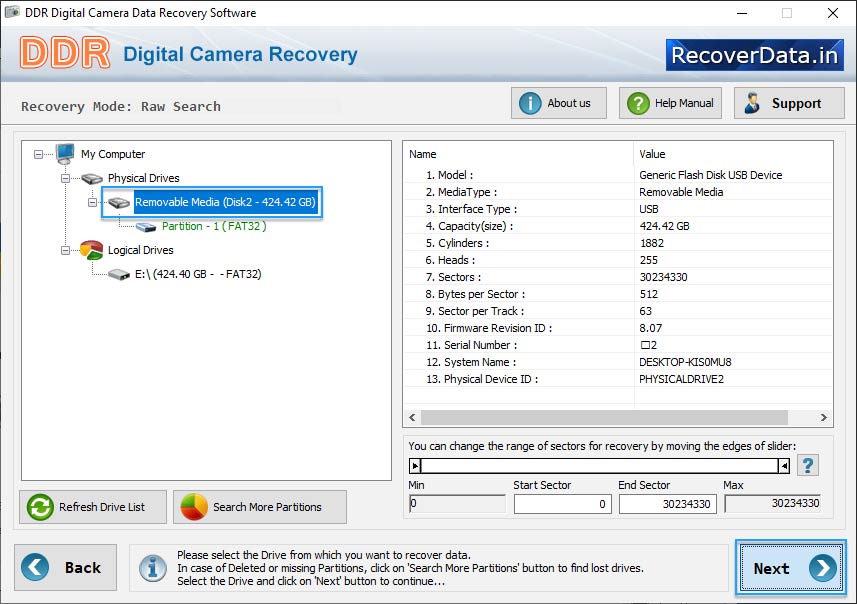
Task: Click the Partition 1 drive icon
Action: 146,227
